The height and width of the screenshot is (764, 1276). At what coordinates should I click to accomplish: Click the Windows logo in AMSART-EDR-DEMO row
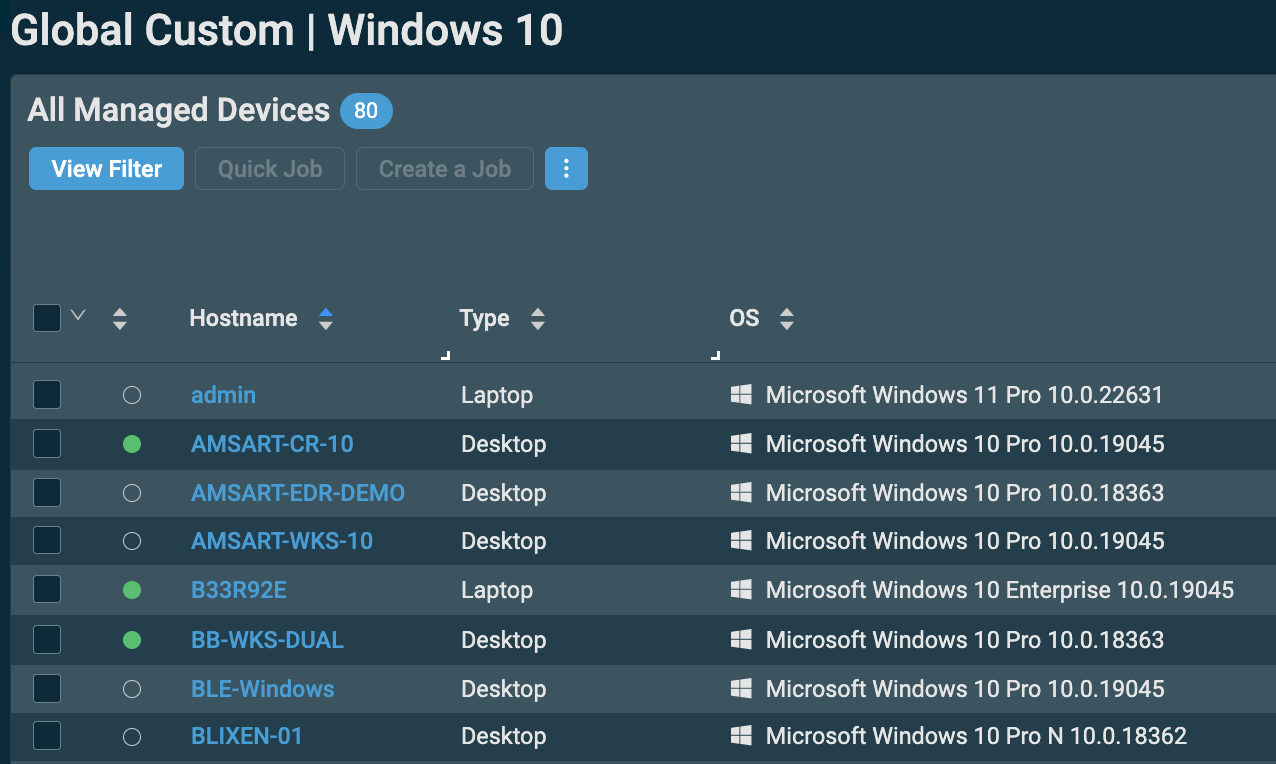pyautogui.click(x=741, y=493)
